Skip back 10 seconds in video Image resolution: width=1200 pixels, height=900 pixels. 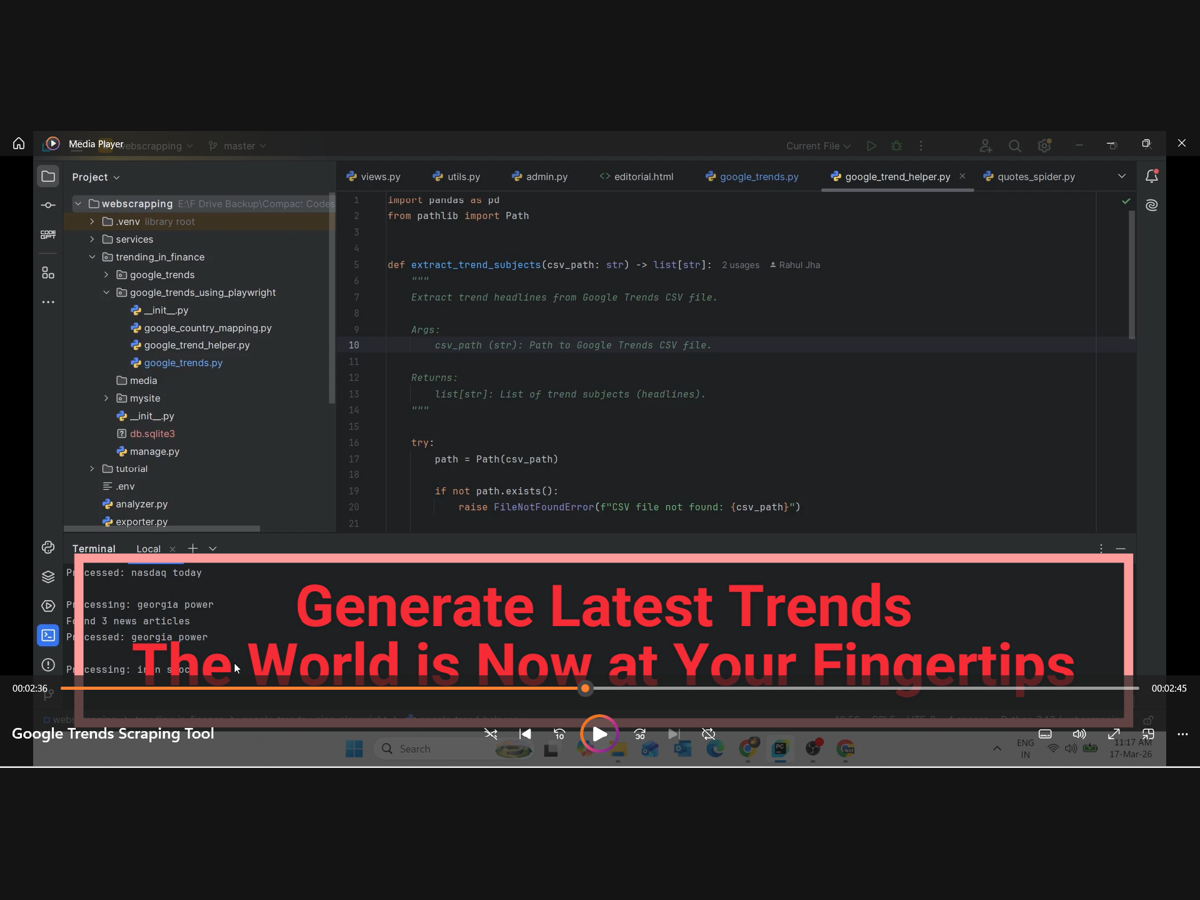[x=559, y=734]
